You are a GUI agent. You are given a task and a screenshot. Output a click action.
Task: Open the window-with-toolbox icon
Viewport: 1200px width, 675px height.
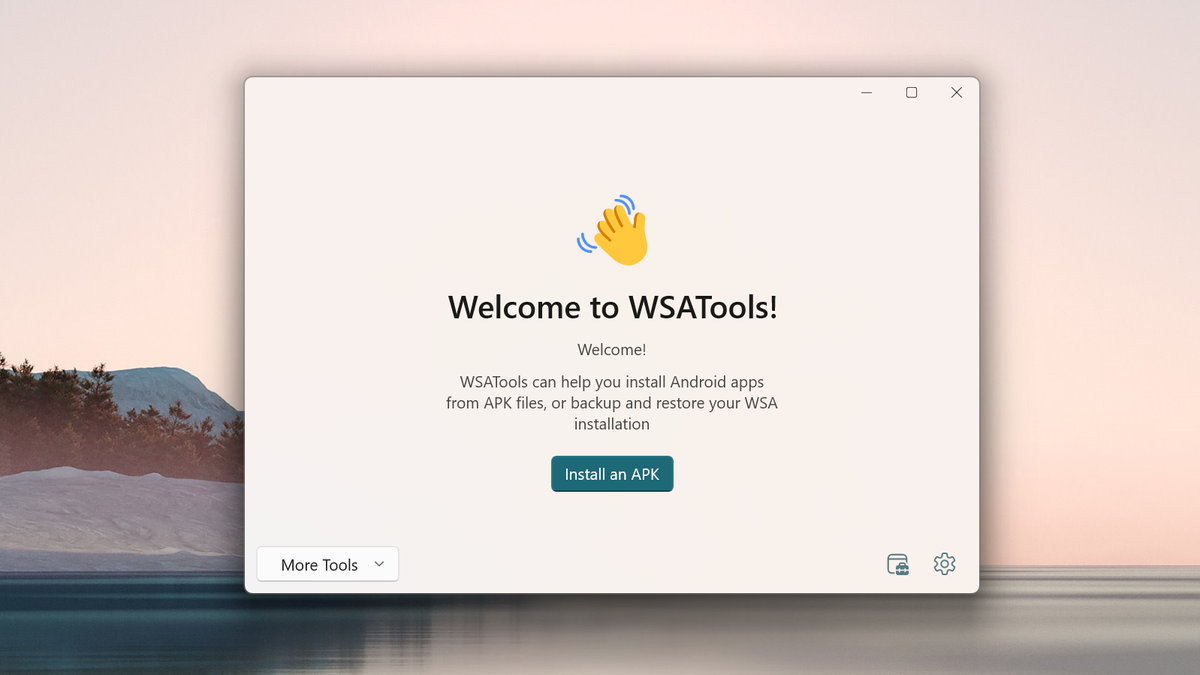pos(898,564)
